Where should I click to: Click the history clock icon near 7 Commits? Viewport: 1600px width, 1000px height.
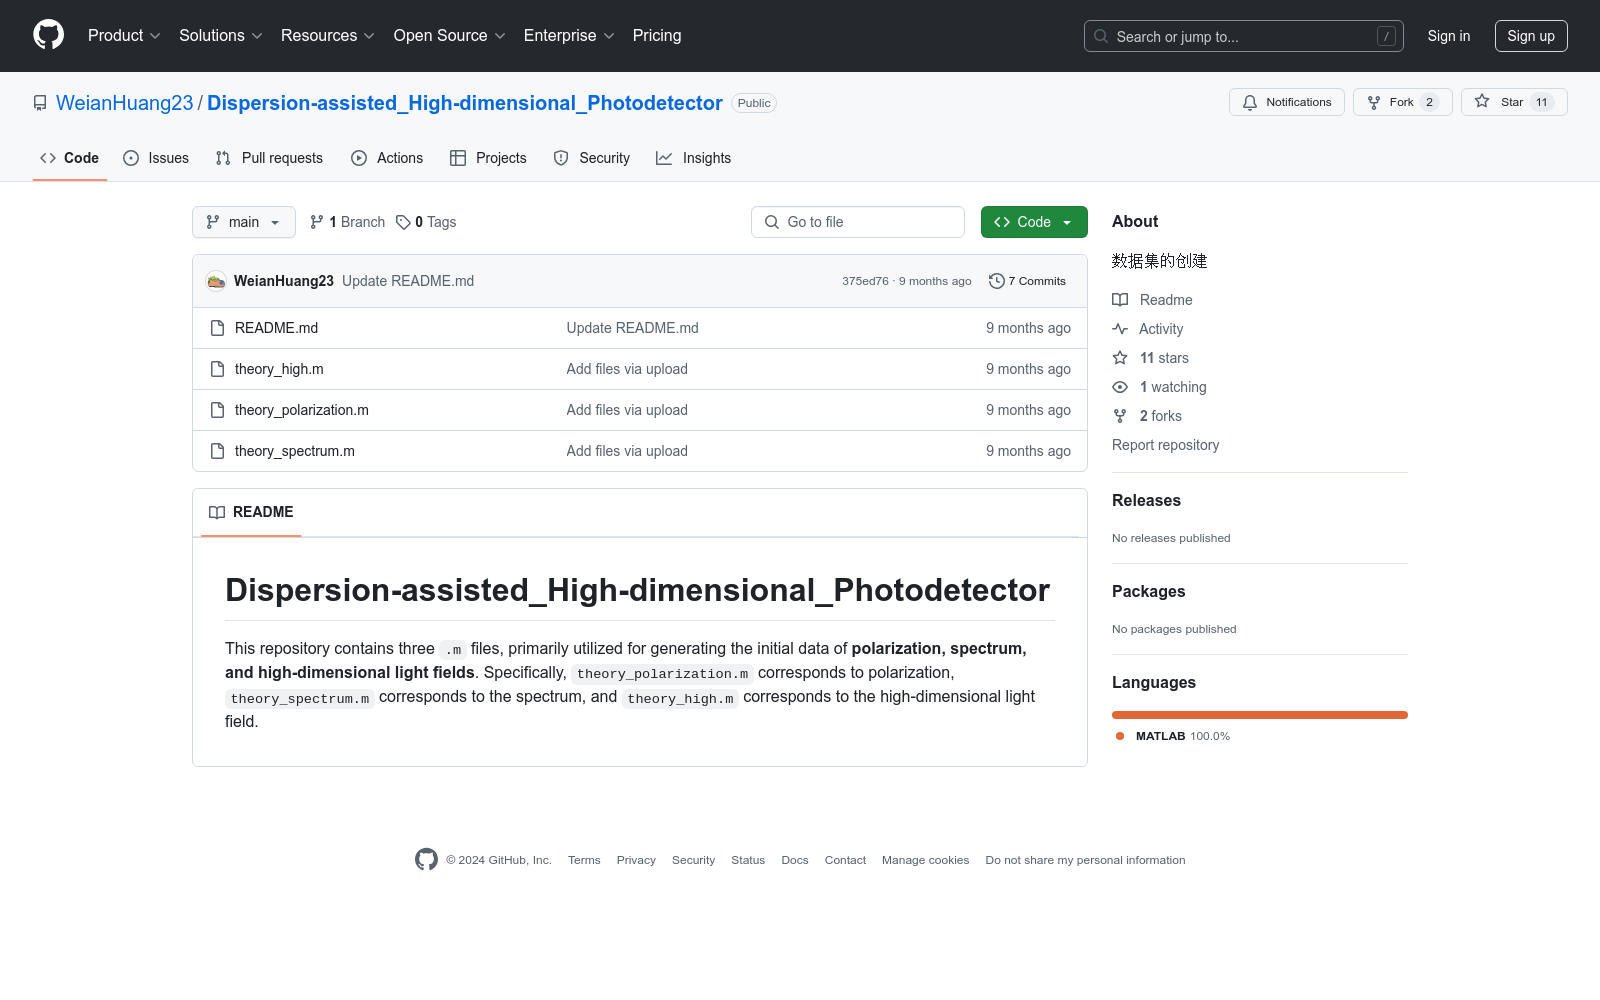click(996, 281)
